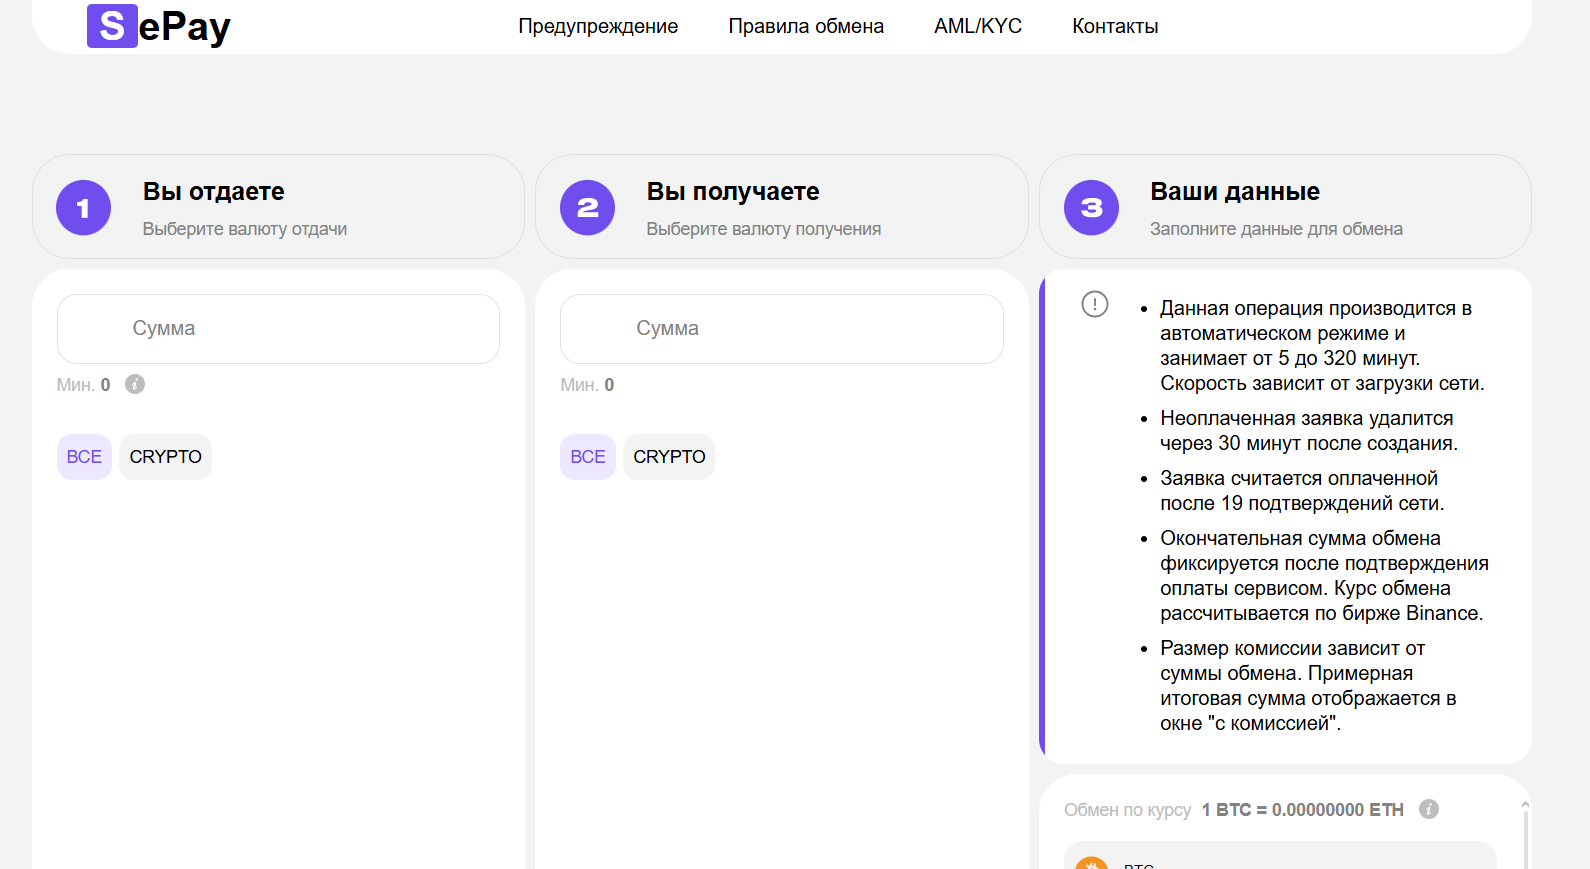Click the SePay logo
The height and width of the screenshot is (869, 1590).
(x=159, y=26)
